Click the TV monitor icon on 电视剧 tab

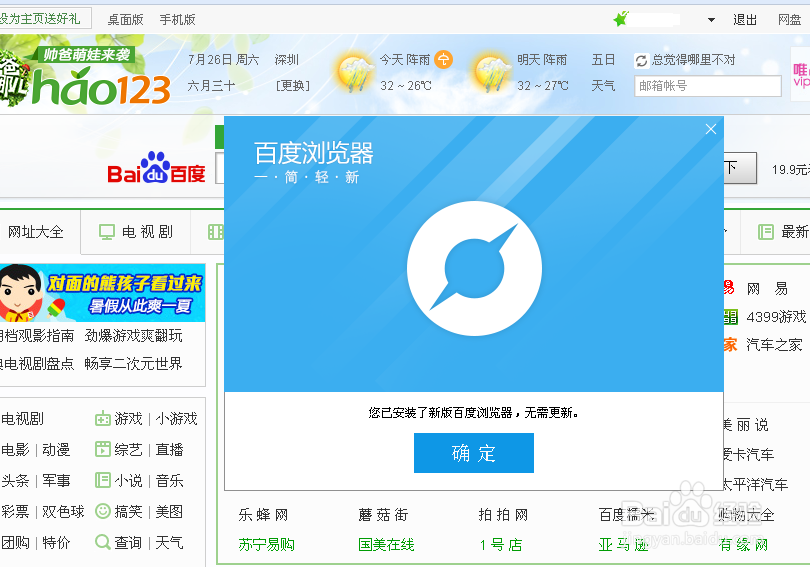click(107, 232)
